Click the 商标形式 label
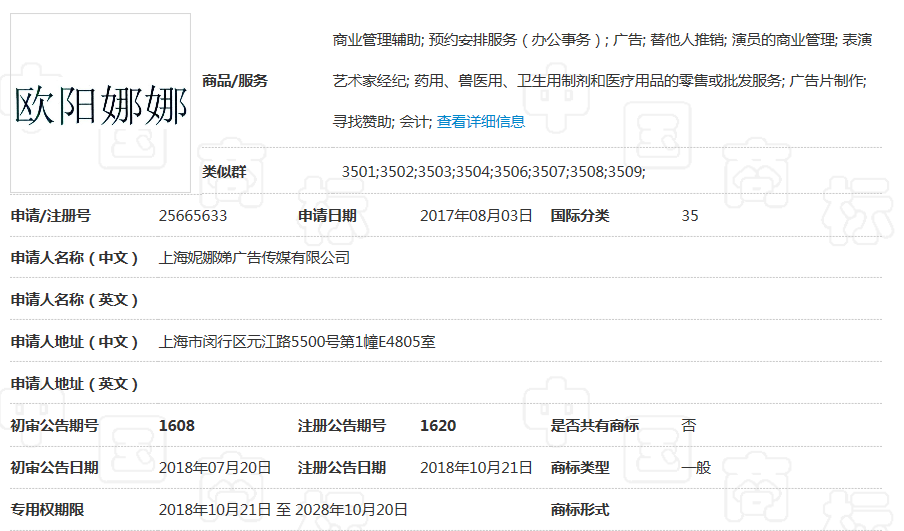 pos(580,510)
